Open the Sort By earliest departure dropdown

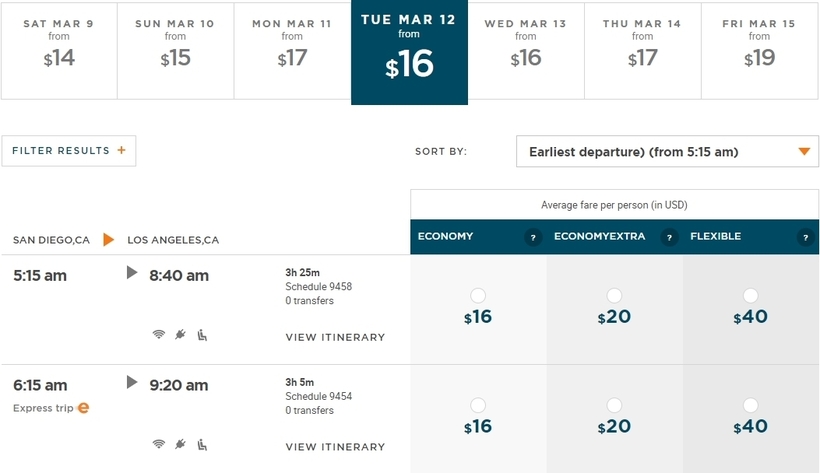[667, 152]
